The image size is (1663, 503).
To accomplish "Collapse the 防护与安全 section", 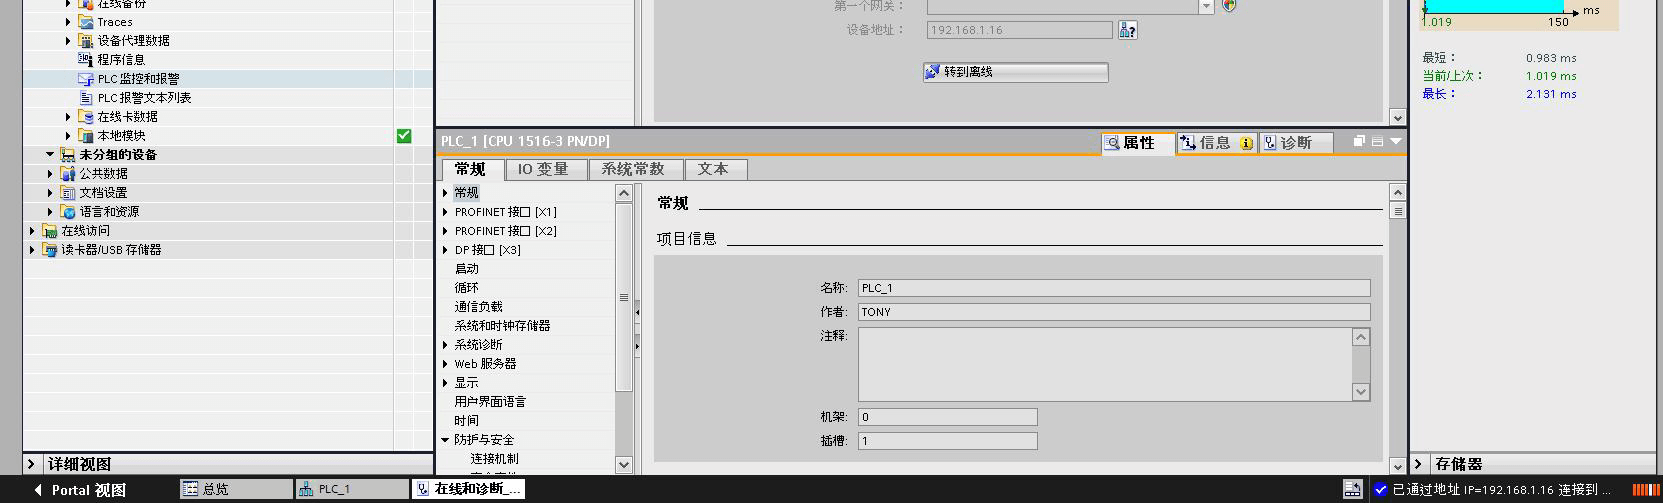I will tap(446, 440).
